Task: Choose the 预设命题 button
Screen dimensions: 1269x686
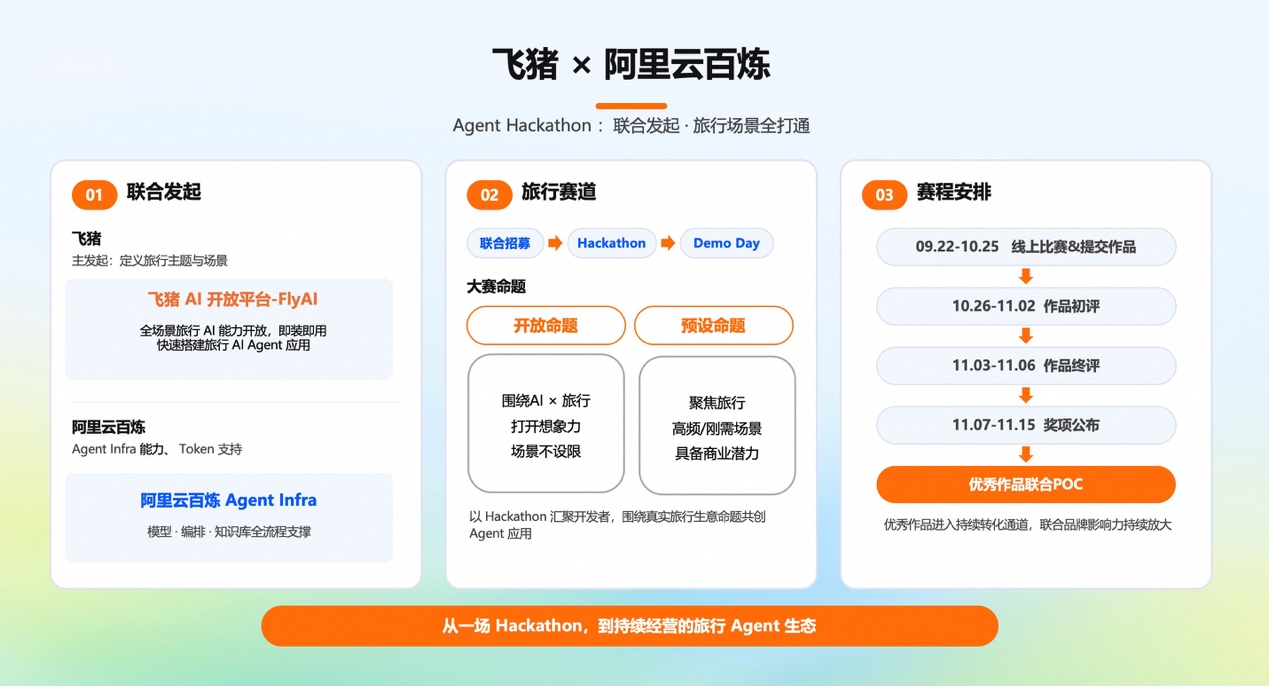Action: pos(713,325)
